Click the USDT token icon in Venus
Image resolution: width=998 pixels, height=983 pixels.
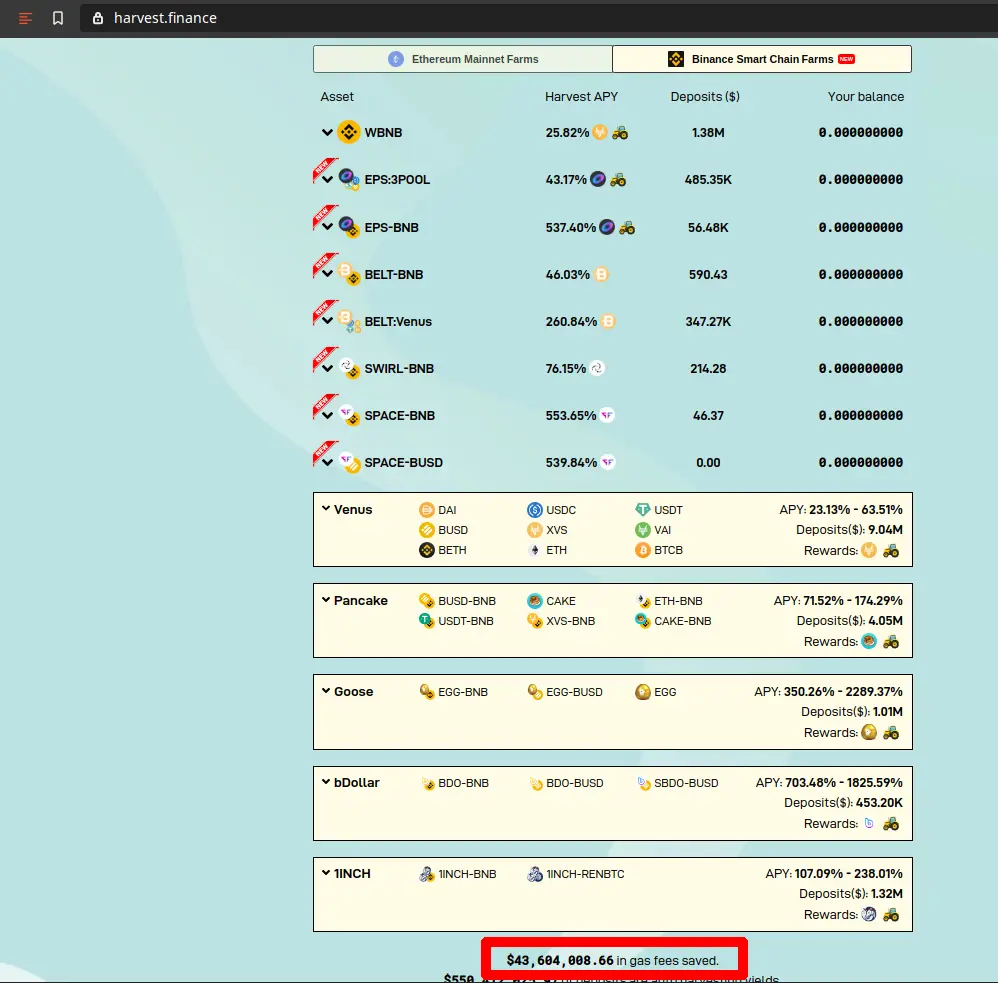(x=643, y=510)
